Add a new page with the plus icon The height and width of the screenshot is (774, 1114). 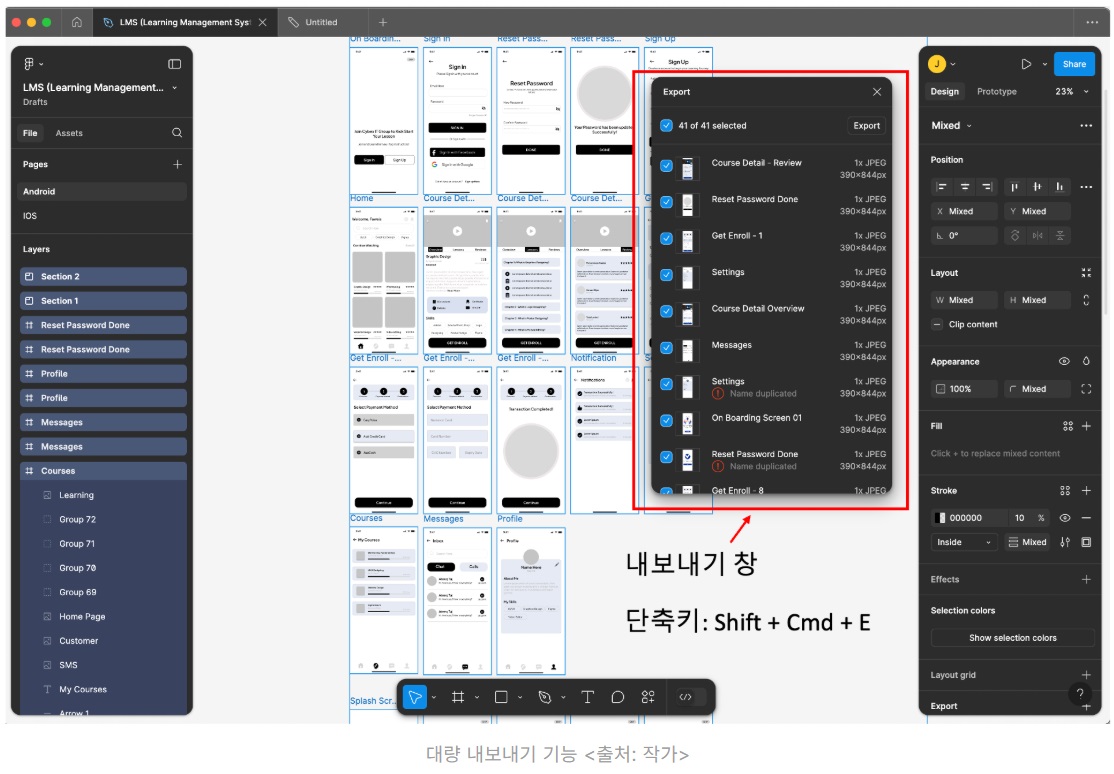pyautogui.click(x=177, y=164)
